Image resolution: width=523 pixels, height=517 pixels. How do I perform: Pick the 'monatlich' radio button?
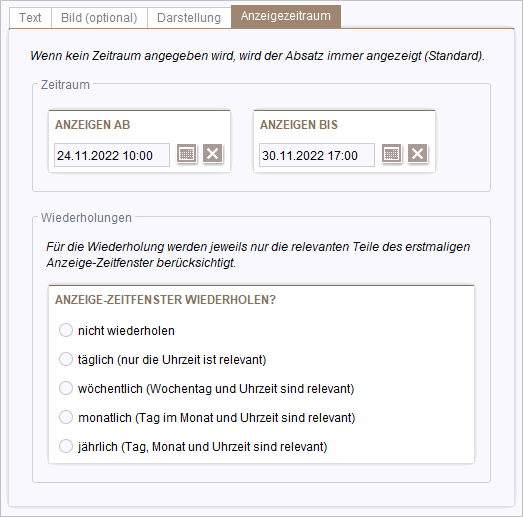(x=66, y=417)
